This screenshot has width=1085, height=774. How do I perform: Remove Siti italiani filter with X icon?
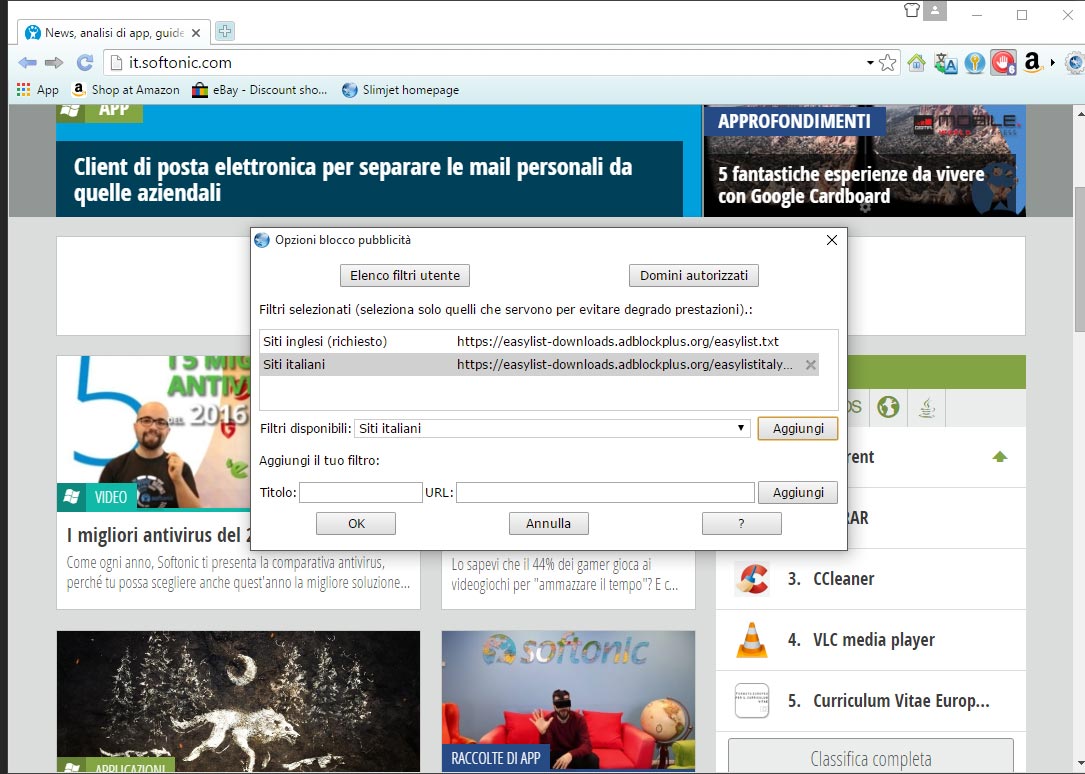click(810, 365)
